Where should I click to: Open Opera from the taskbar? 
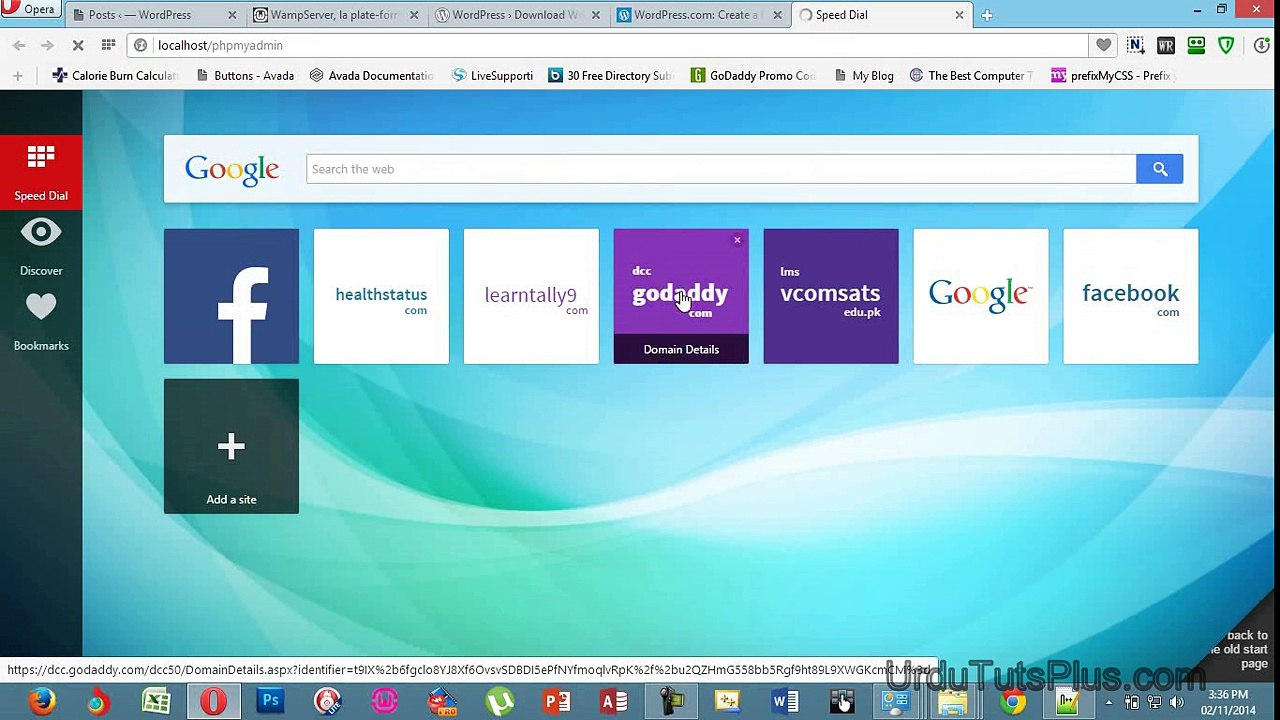pyautogui.click(x=213, y=702)
